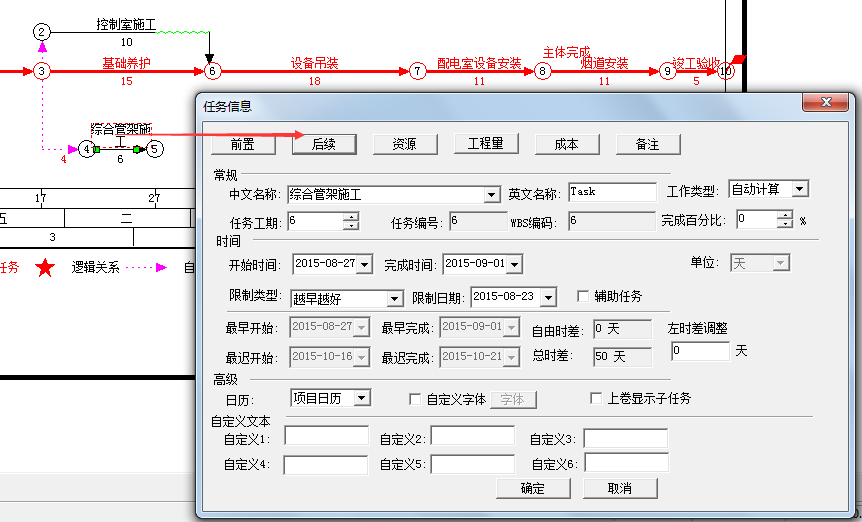Screen dimensions: 862x522
Task: Check the 自定义字体 option
Action: click(416, 399)
